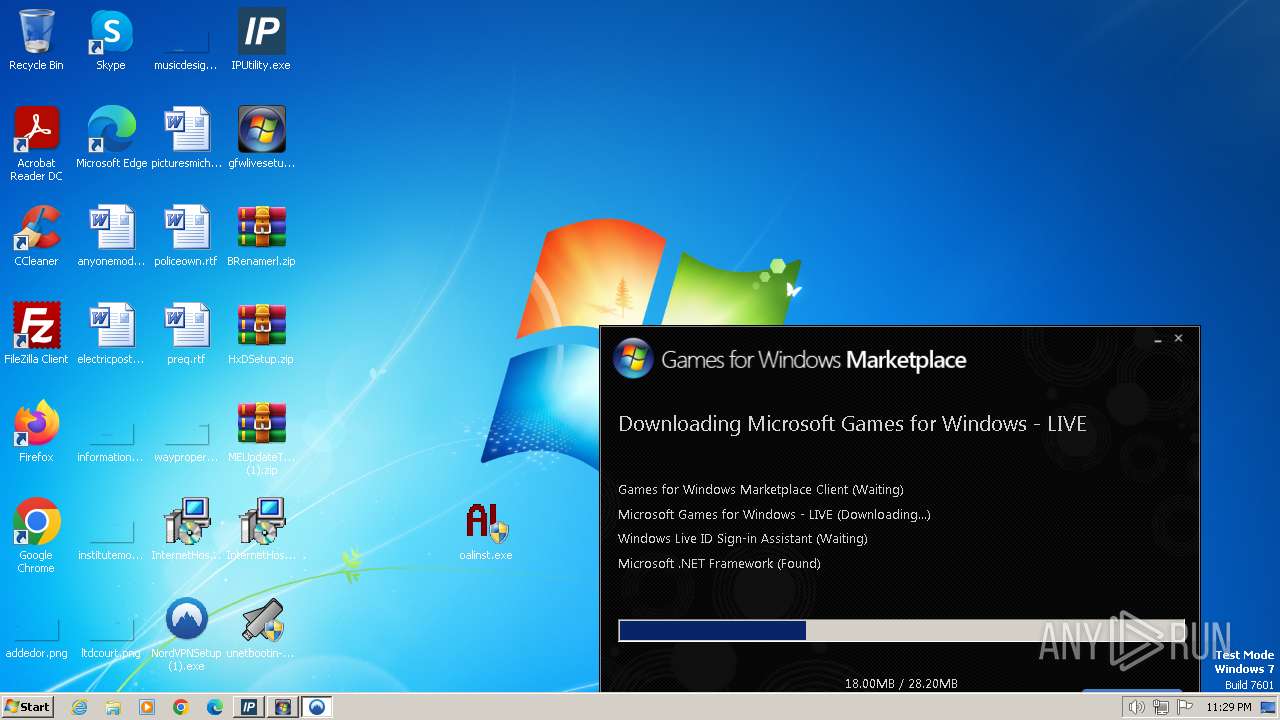The height and width of the screenshot is (720, 1280).
Task: Click 'Microsoft .NET Framework (Found)' line
Action: (x=719, y=563)
